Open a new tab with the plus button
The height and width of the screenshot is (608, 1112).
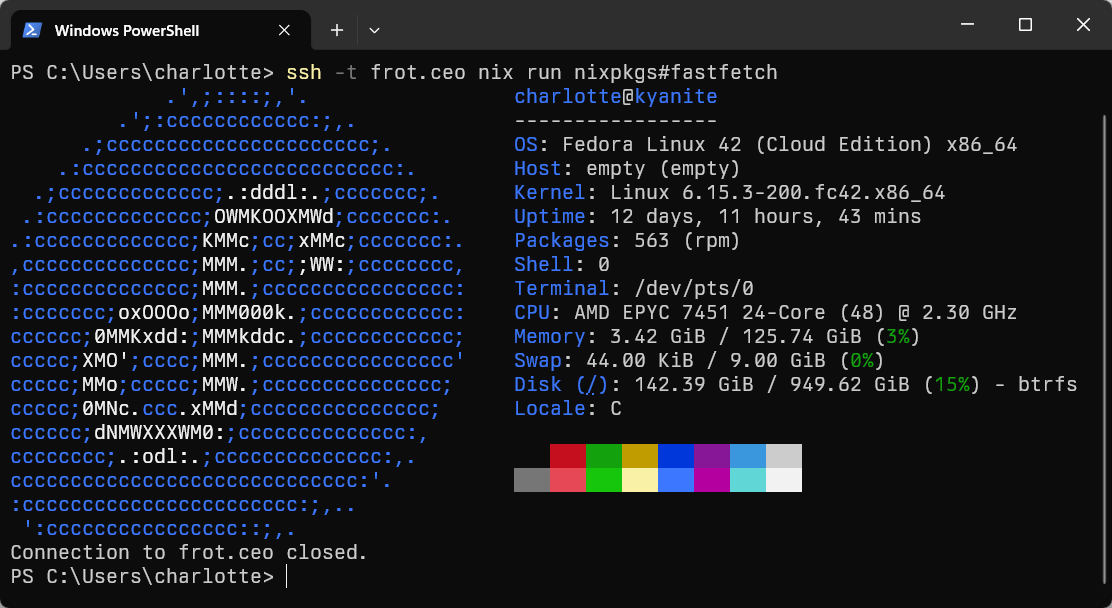[337, 30]
